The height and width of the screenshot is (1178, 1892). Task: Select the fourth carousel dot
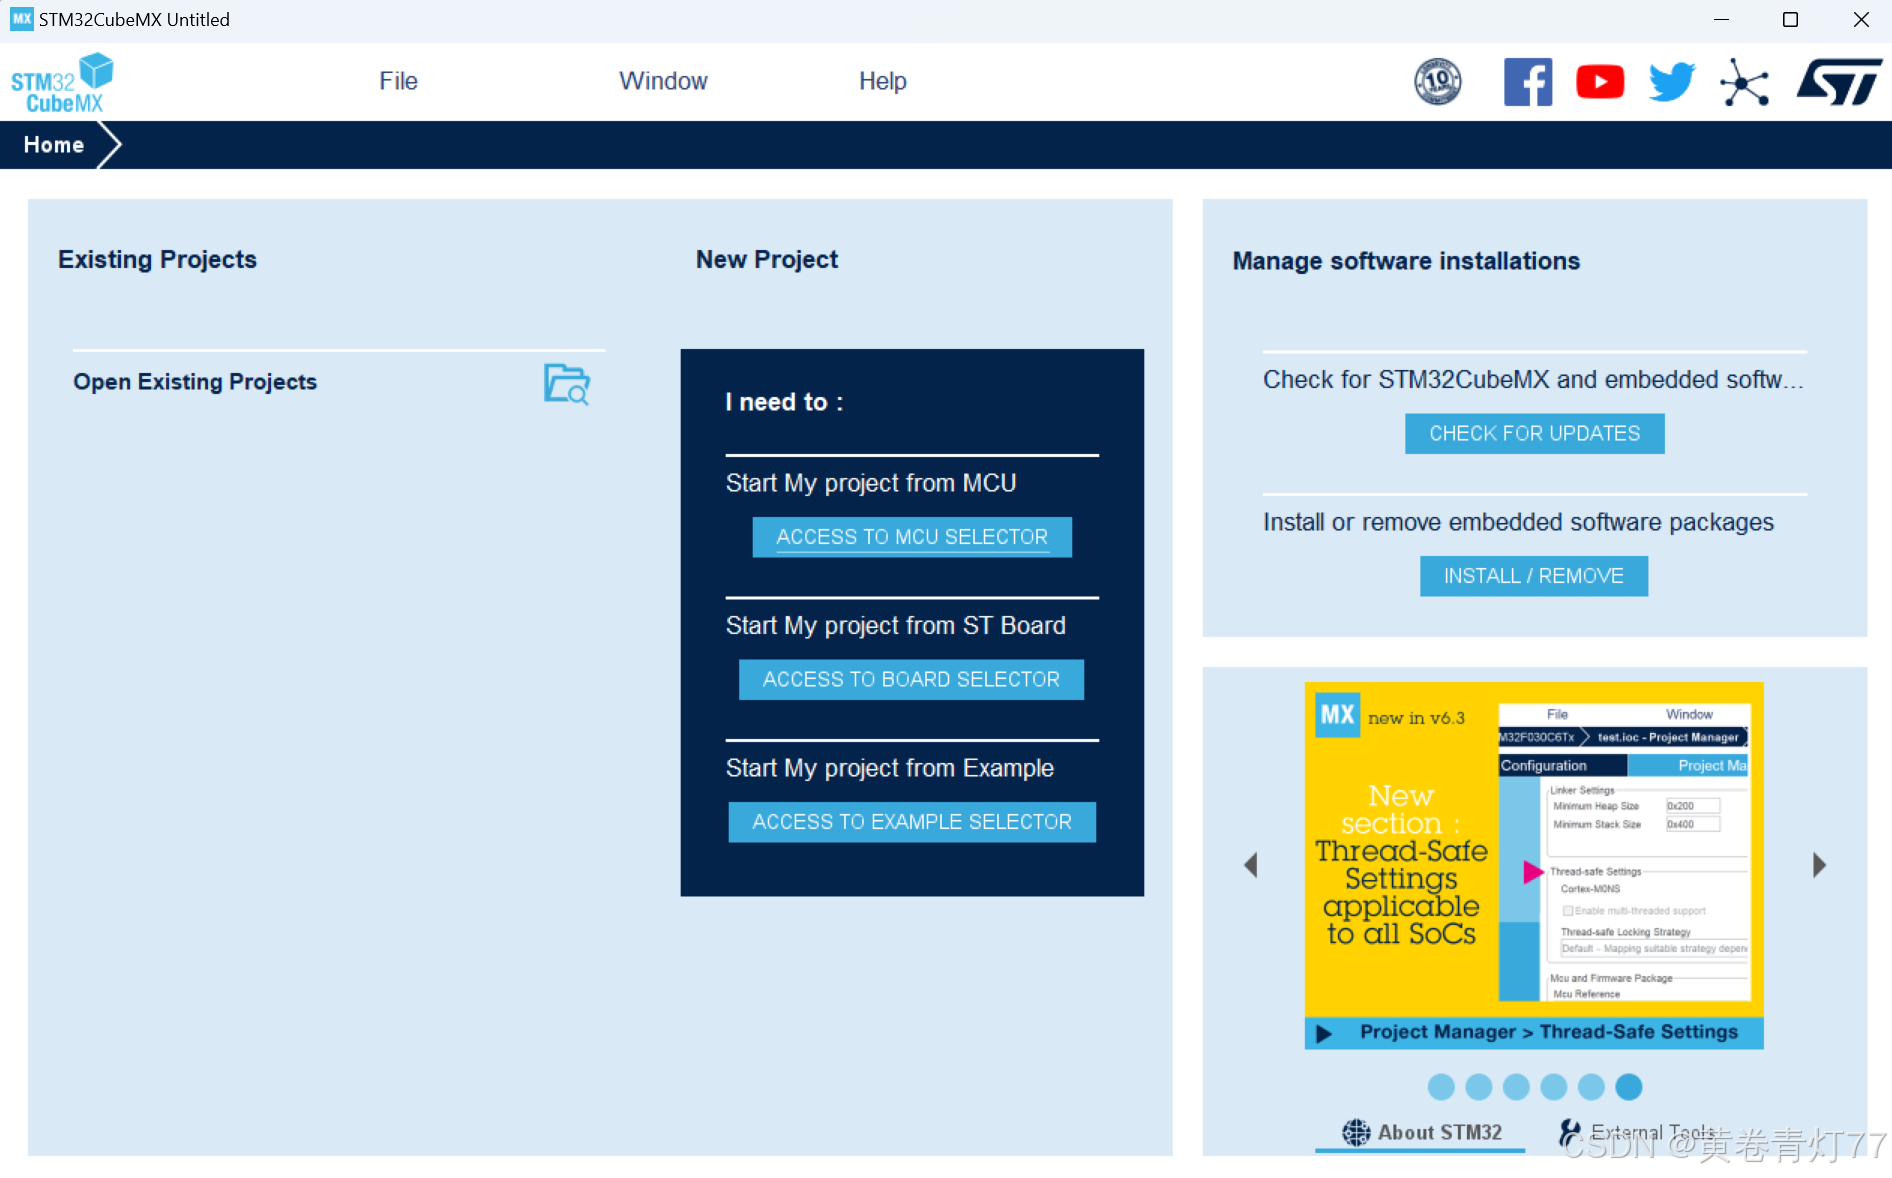1554,1087
